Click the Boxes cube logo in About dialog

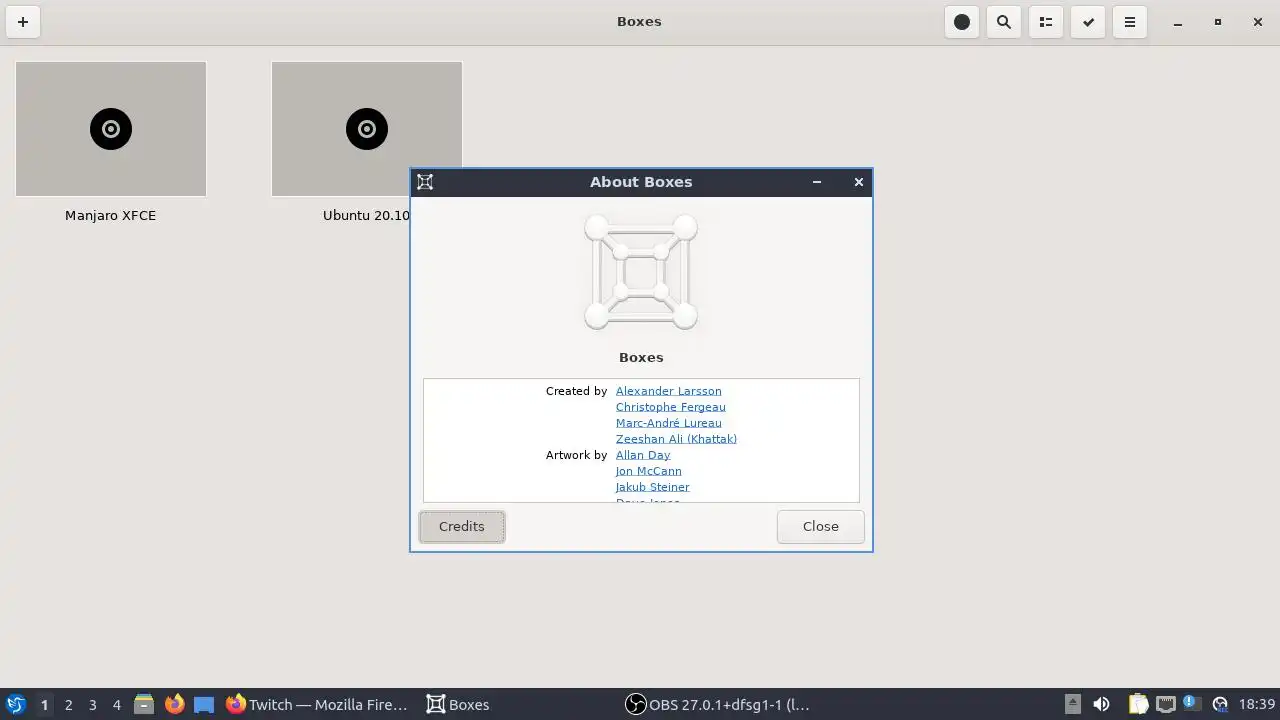[x=641, y=272]
